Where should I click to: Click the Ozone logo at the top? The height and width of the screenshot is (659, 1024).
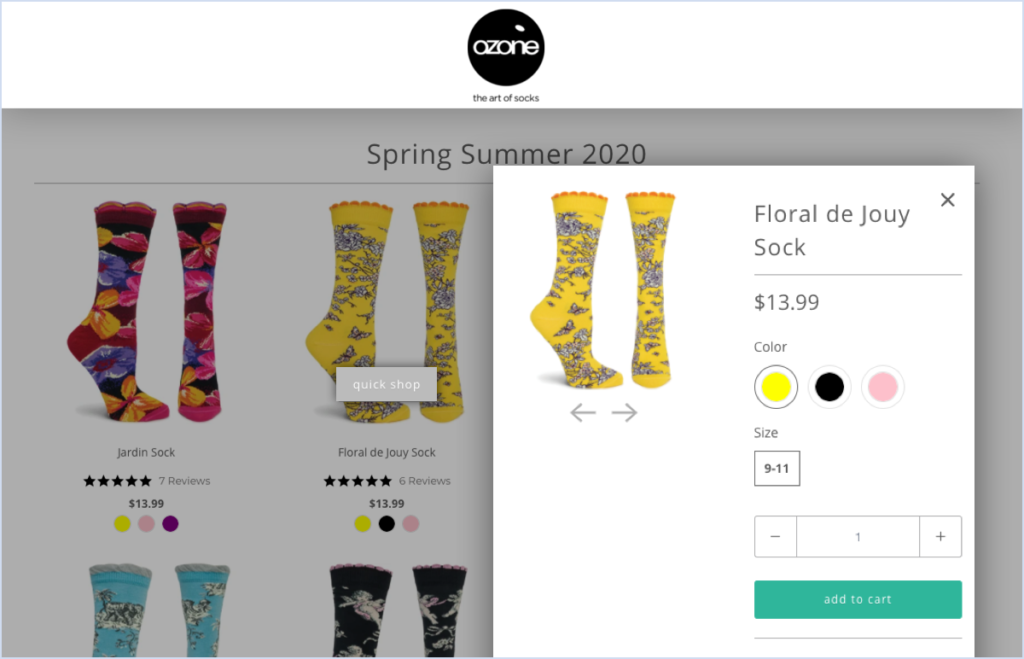point(505,47)
